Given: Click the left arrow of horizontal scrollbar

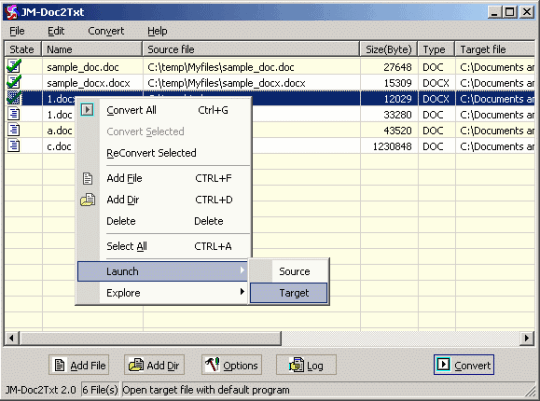Looking at the screenshot, I should [x=12, y=338].
